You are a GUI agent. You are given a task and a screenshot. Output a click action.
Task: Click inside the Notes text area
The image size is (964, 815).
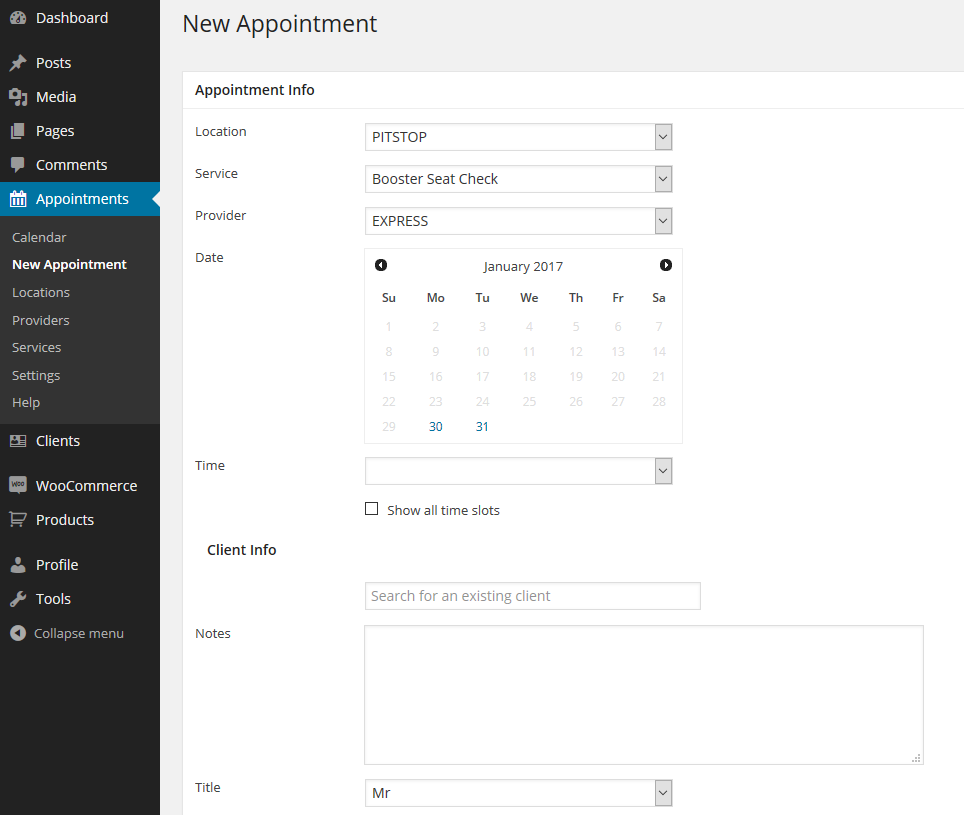click(x=643, y=695)
